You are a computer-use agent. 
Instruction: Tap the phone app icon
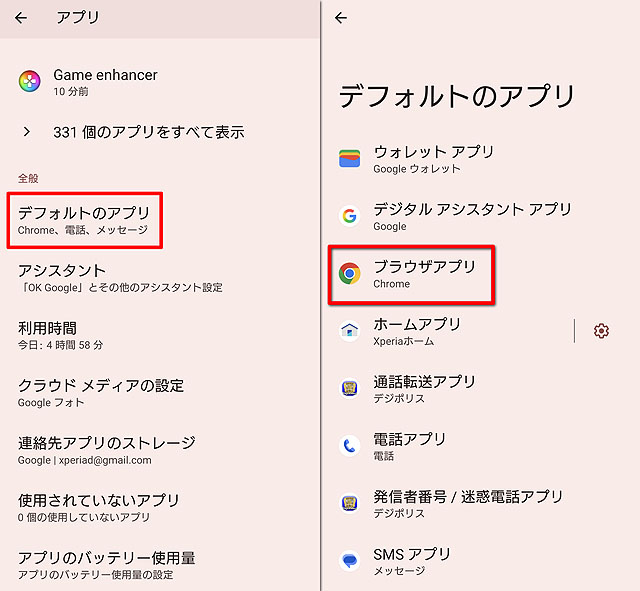pos(349,446)
